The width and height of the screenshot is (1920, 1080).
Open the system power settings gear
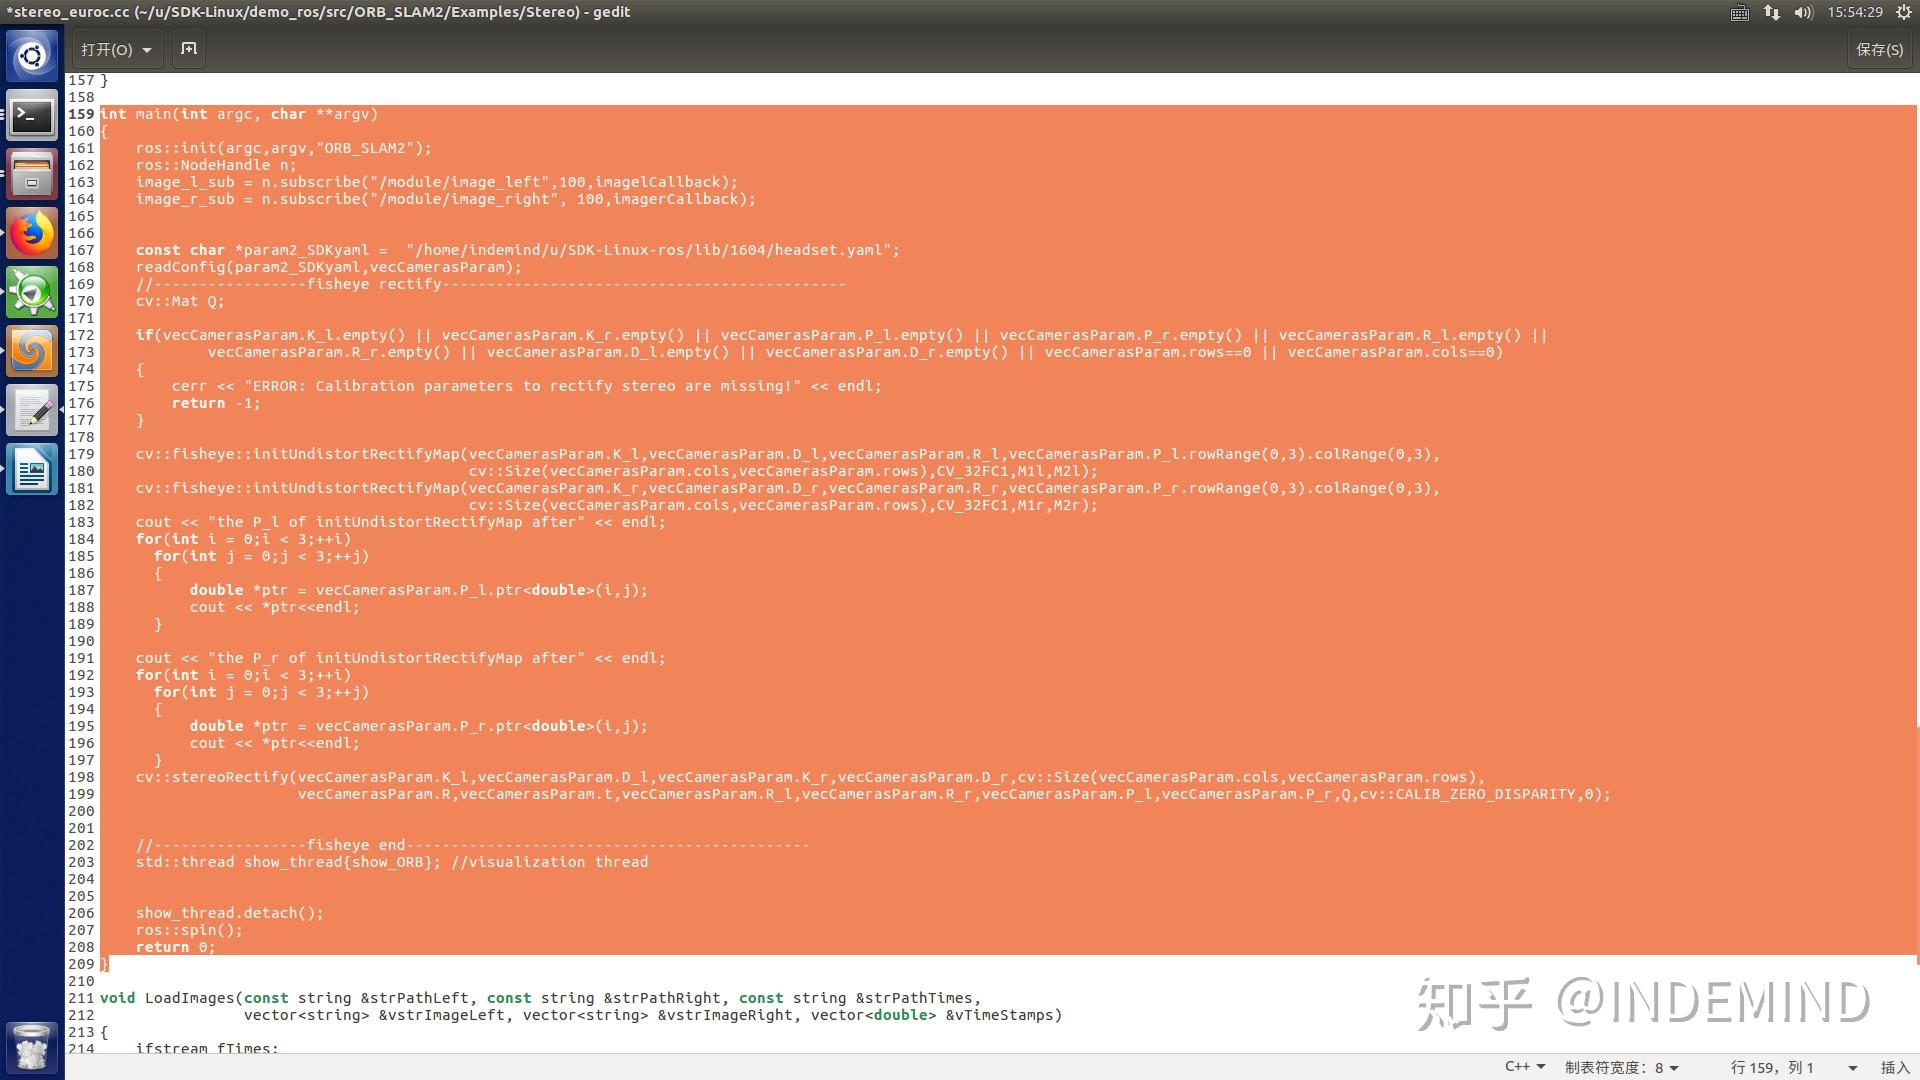point(1904,12)
